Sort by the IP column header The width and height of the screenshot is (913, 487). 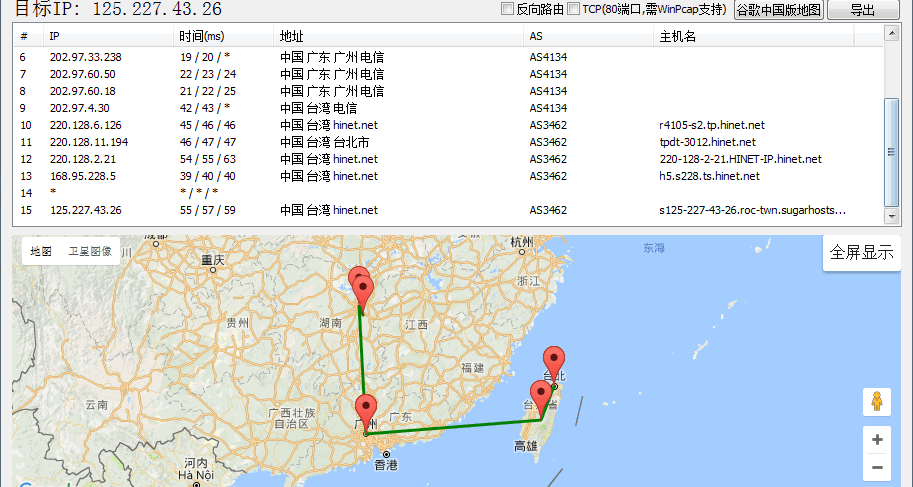[x=108, y=36]
